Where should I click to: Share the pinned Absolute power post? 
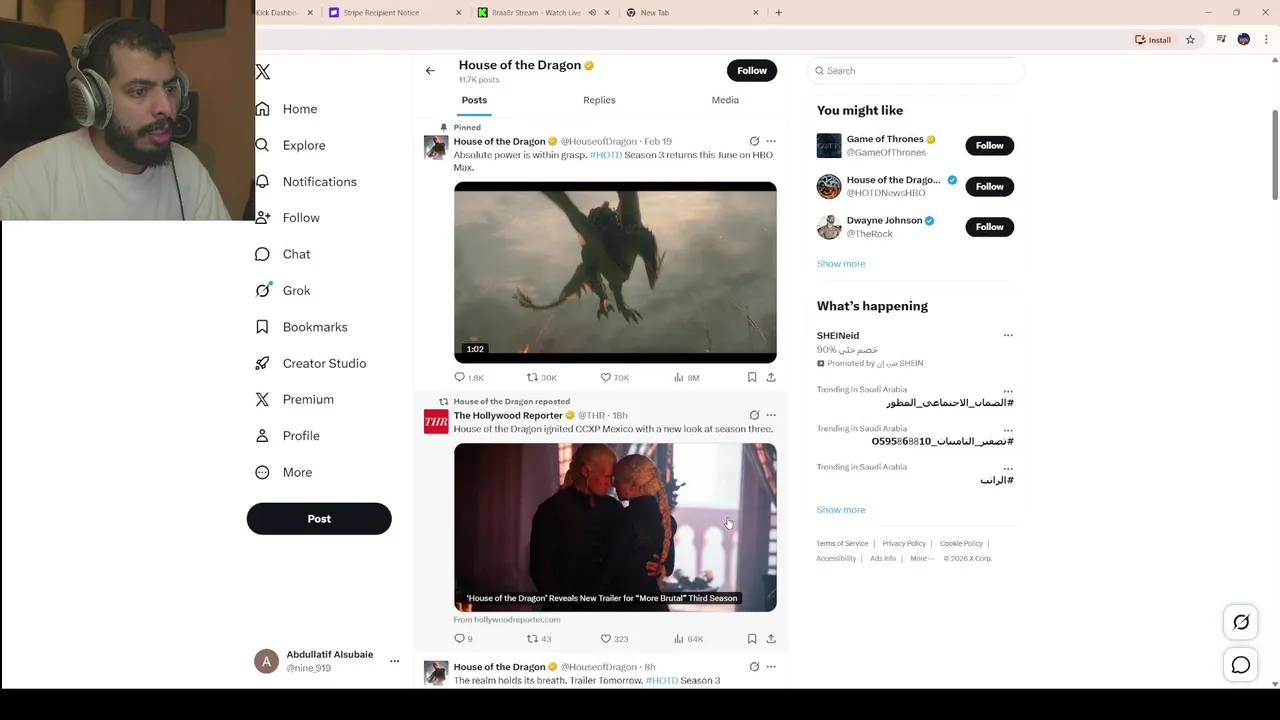pos(771,377)
